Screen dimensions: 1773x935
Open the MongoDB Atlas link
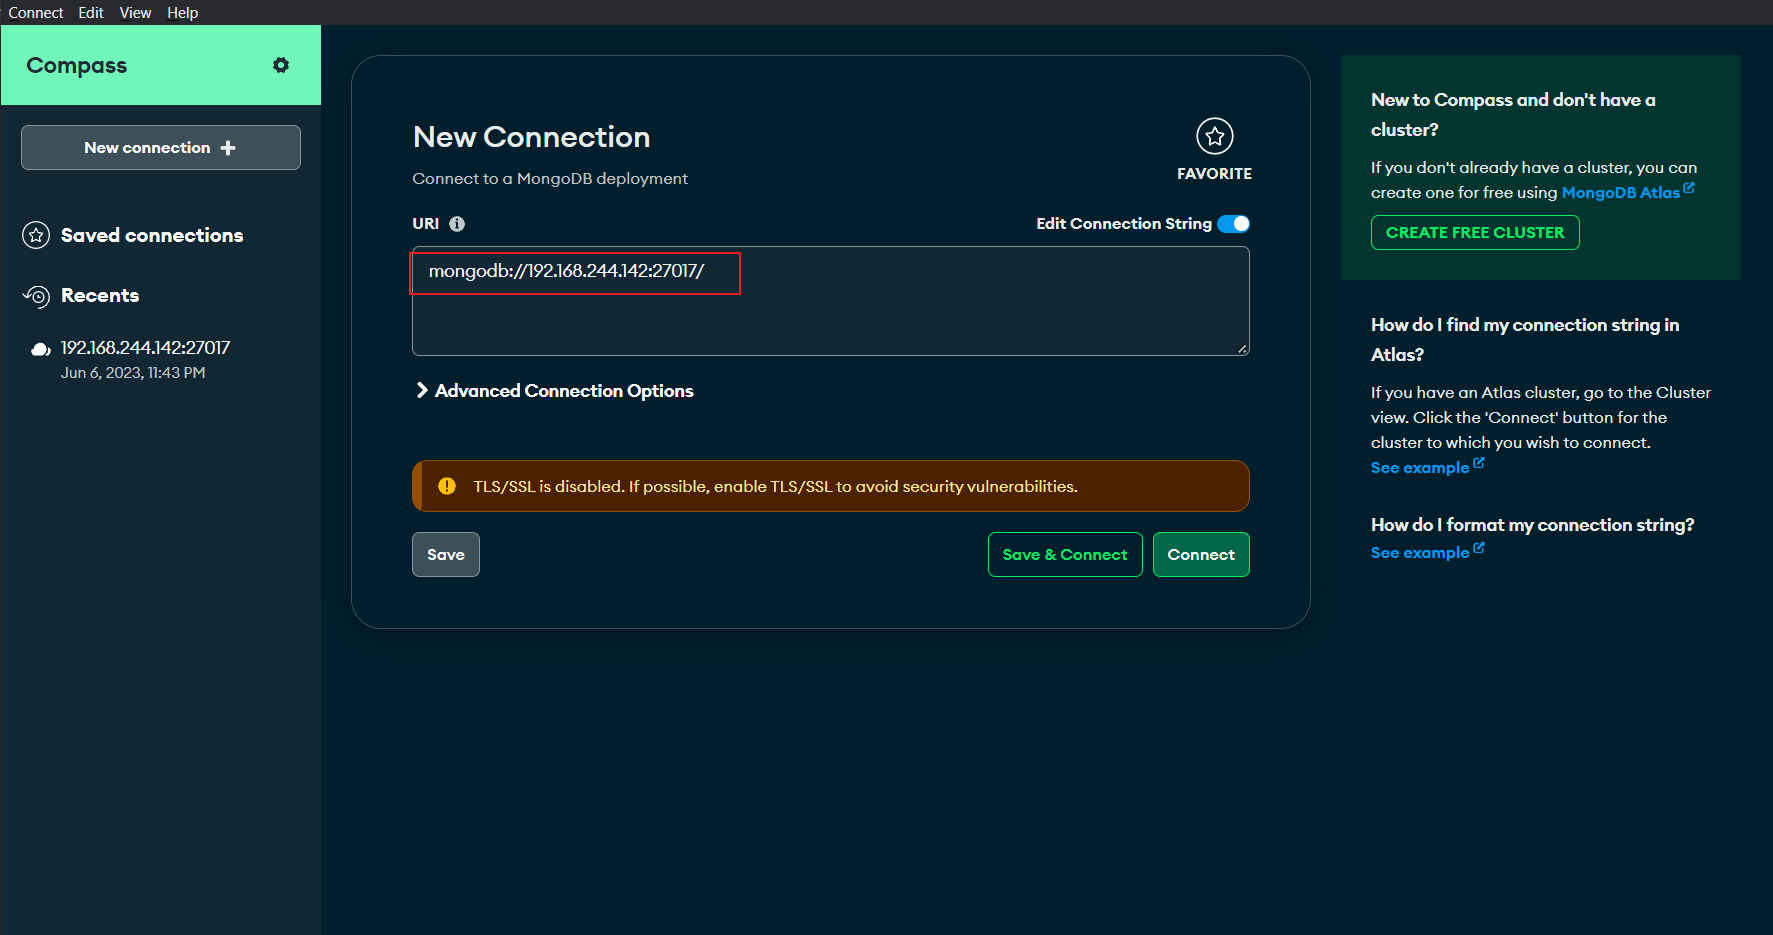[x=1621, y=193]
